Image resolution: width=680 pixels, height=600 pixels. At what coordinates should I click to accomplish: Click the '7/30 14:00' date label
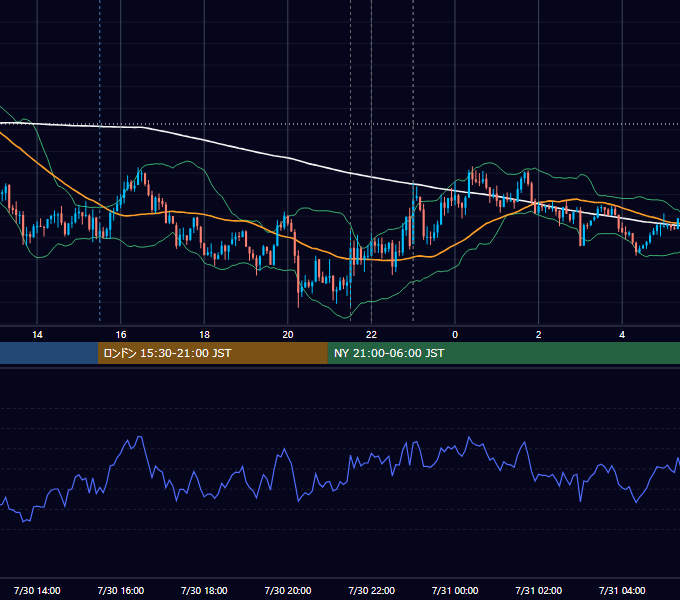pos(37,590)
